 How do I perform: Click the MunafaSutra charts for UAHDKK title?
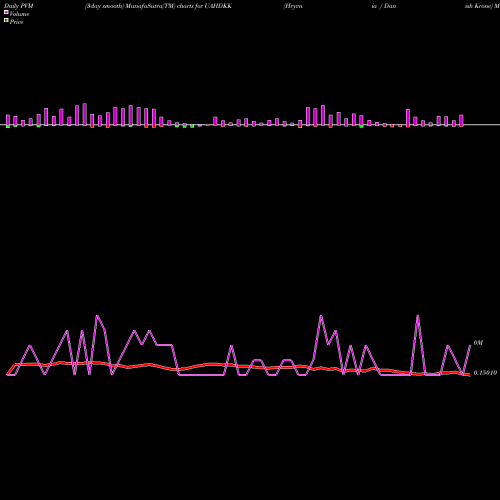tap(158, 6)
